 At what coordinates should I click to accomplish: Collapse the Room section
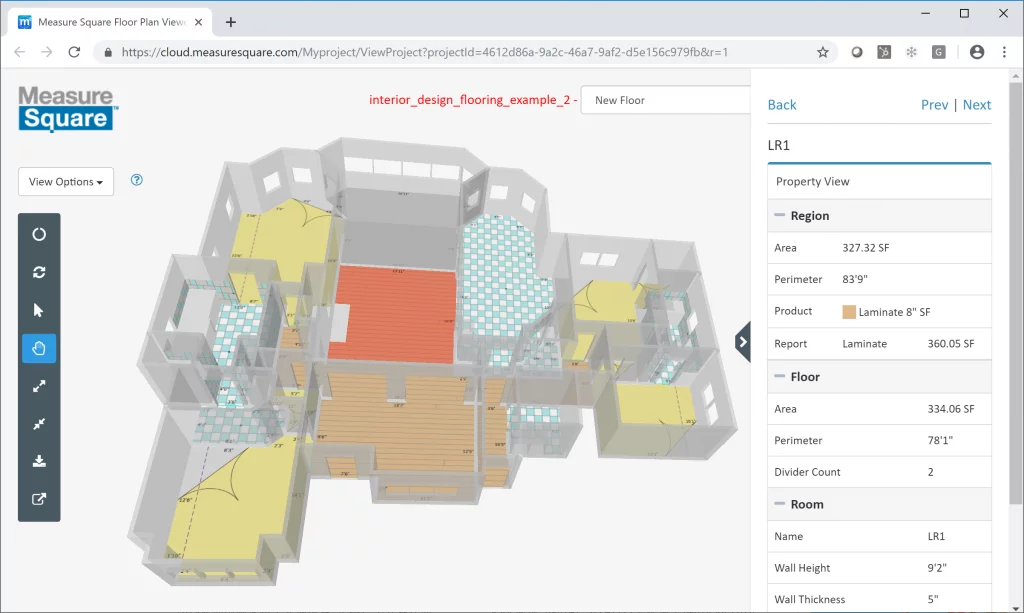(779, 505)
